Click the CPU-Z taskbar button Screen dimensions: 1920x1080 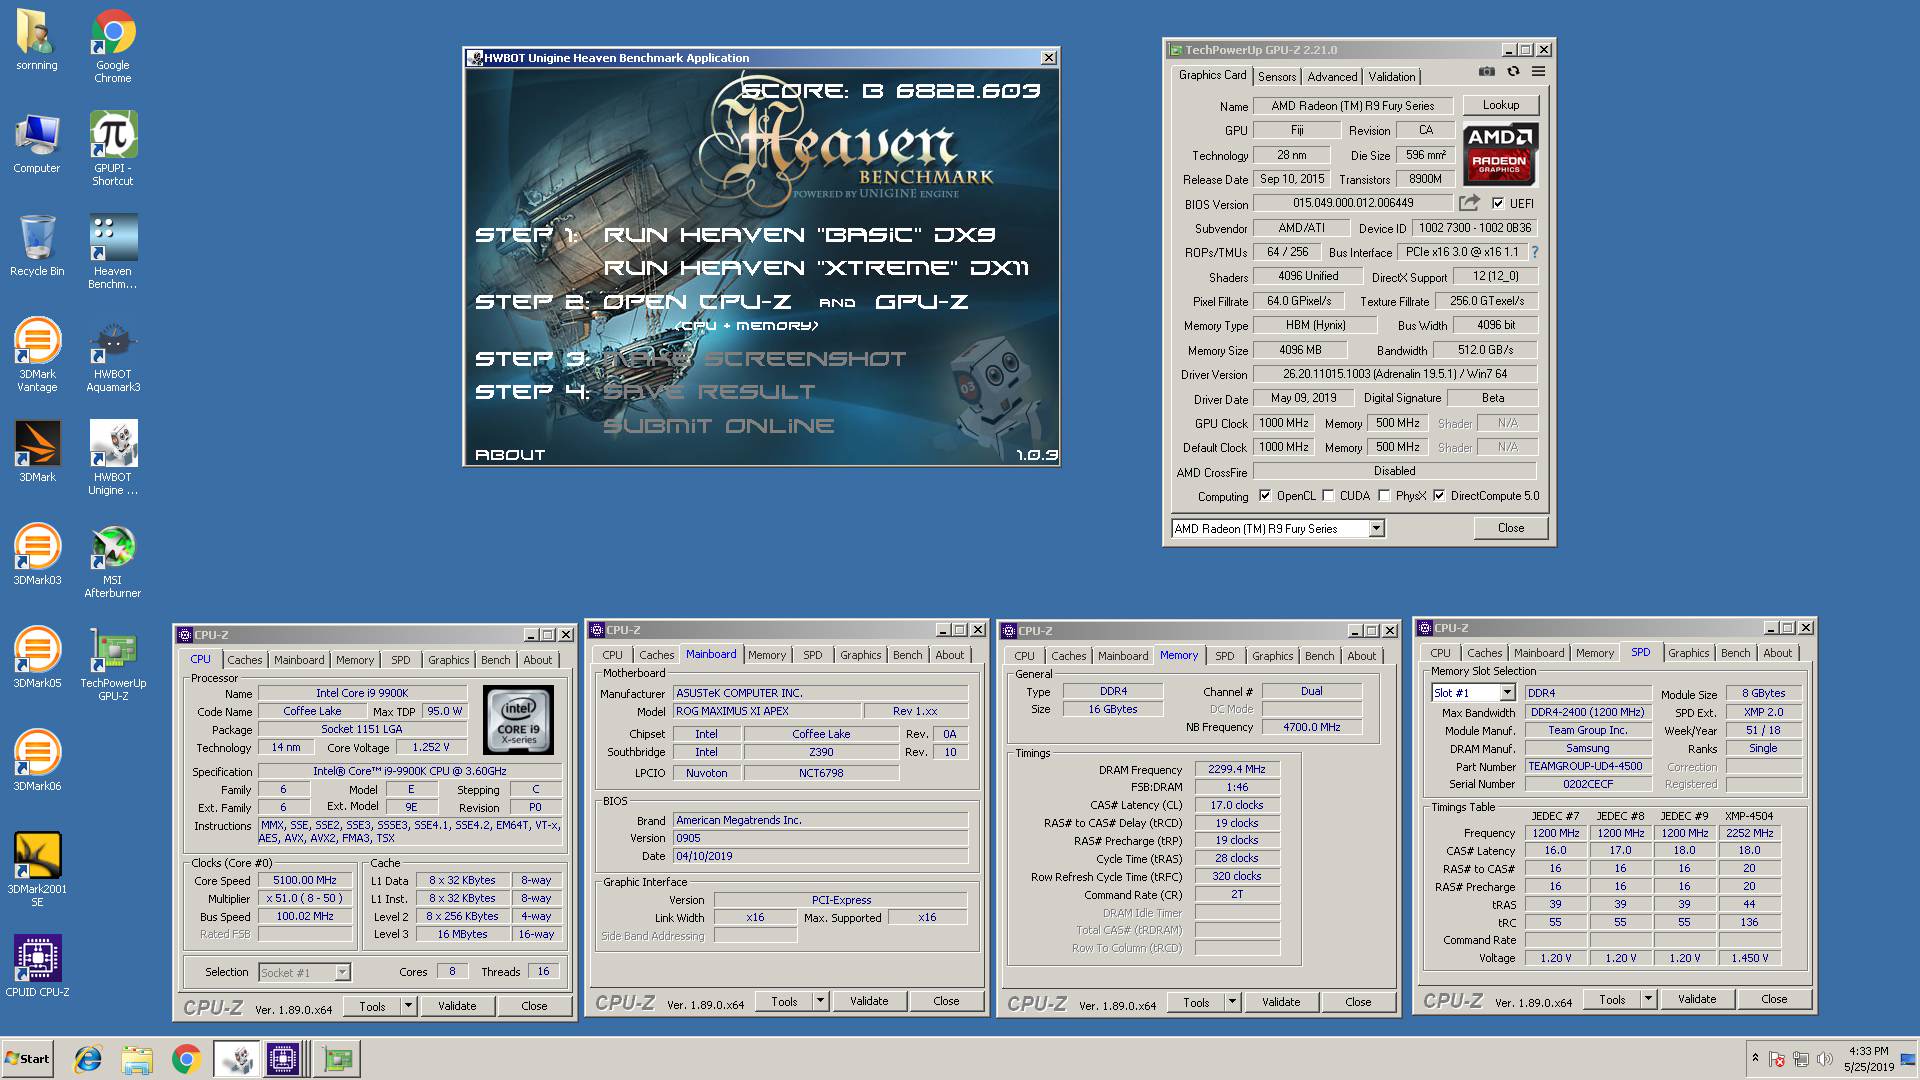(x=283, y=1059)
